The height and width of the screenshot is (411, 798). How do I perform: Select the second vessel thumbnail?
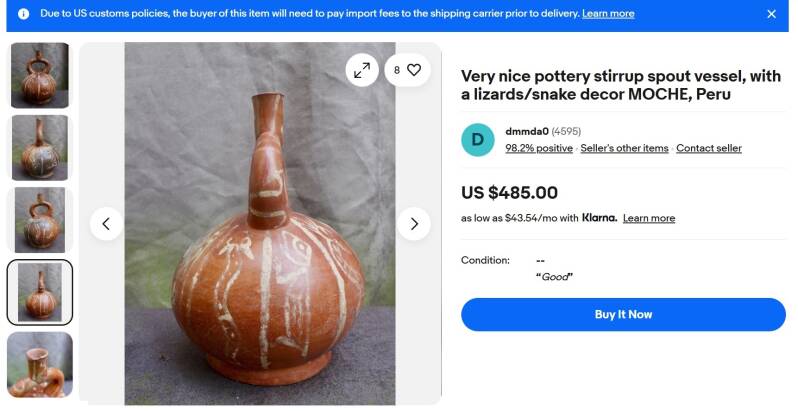[40, 148]
